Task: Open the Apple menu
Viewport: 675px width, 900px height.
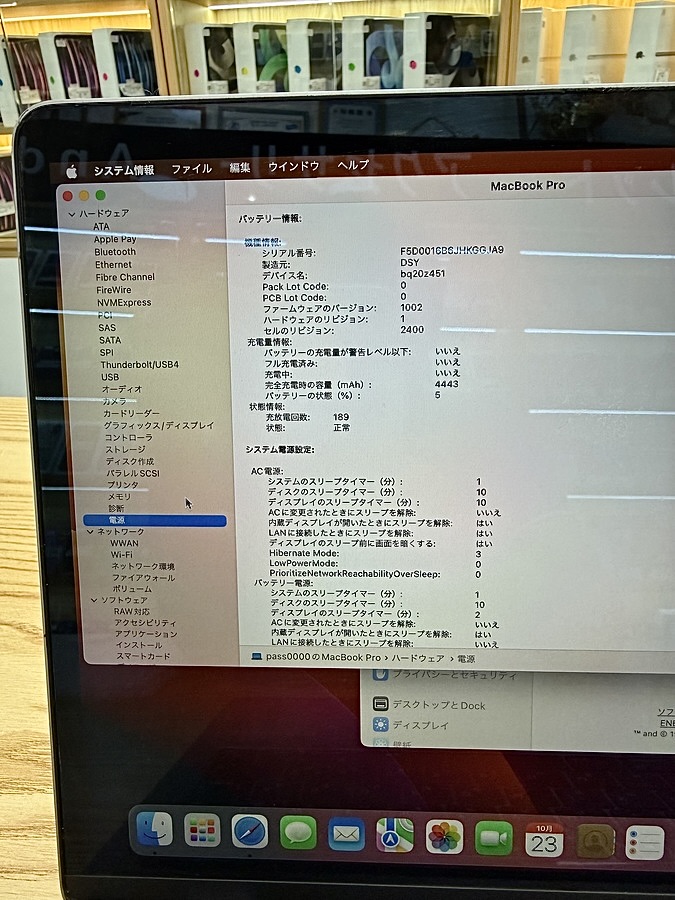Action: [72, 171]
